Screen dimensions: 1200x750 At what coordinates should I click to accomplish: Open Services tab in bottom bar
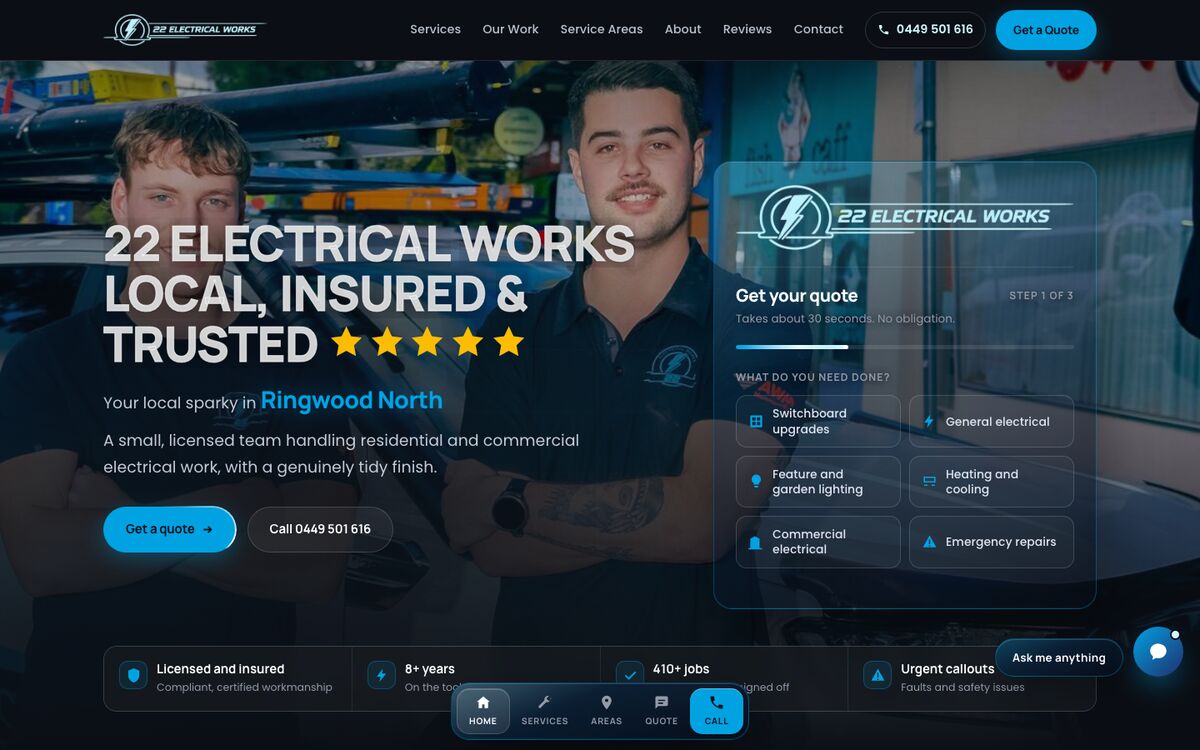[544, 711]
